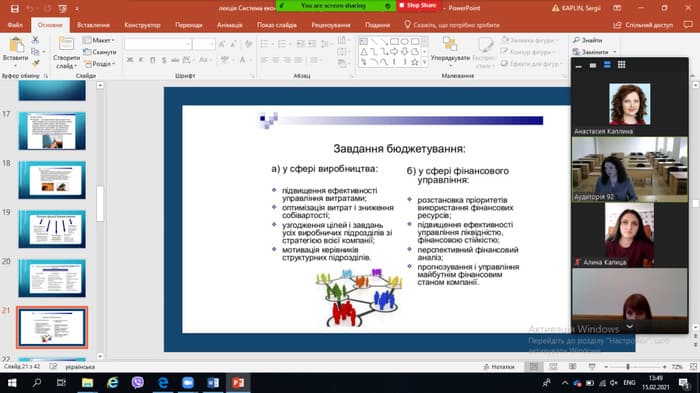The image size is (700, 393).
Task: Open Zoom from the Windows taskbar
Action: tap(188, 383)
